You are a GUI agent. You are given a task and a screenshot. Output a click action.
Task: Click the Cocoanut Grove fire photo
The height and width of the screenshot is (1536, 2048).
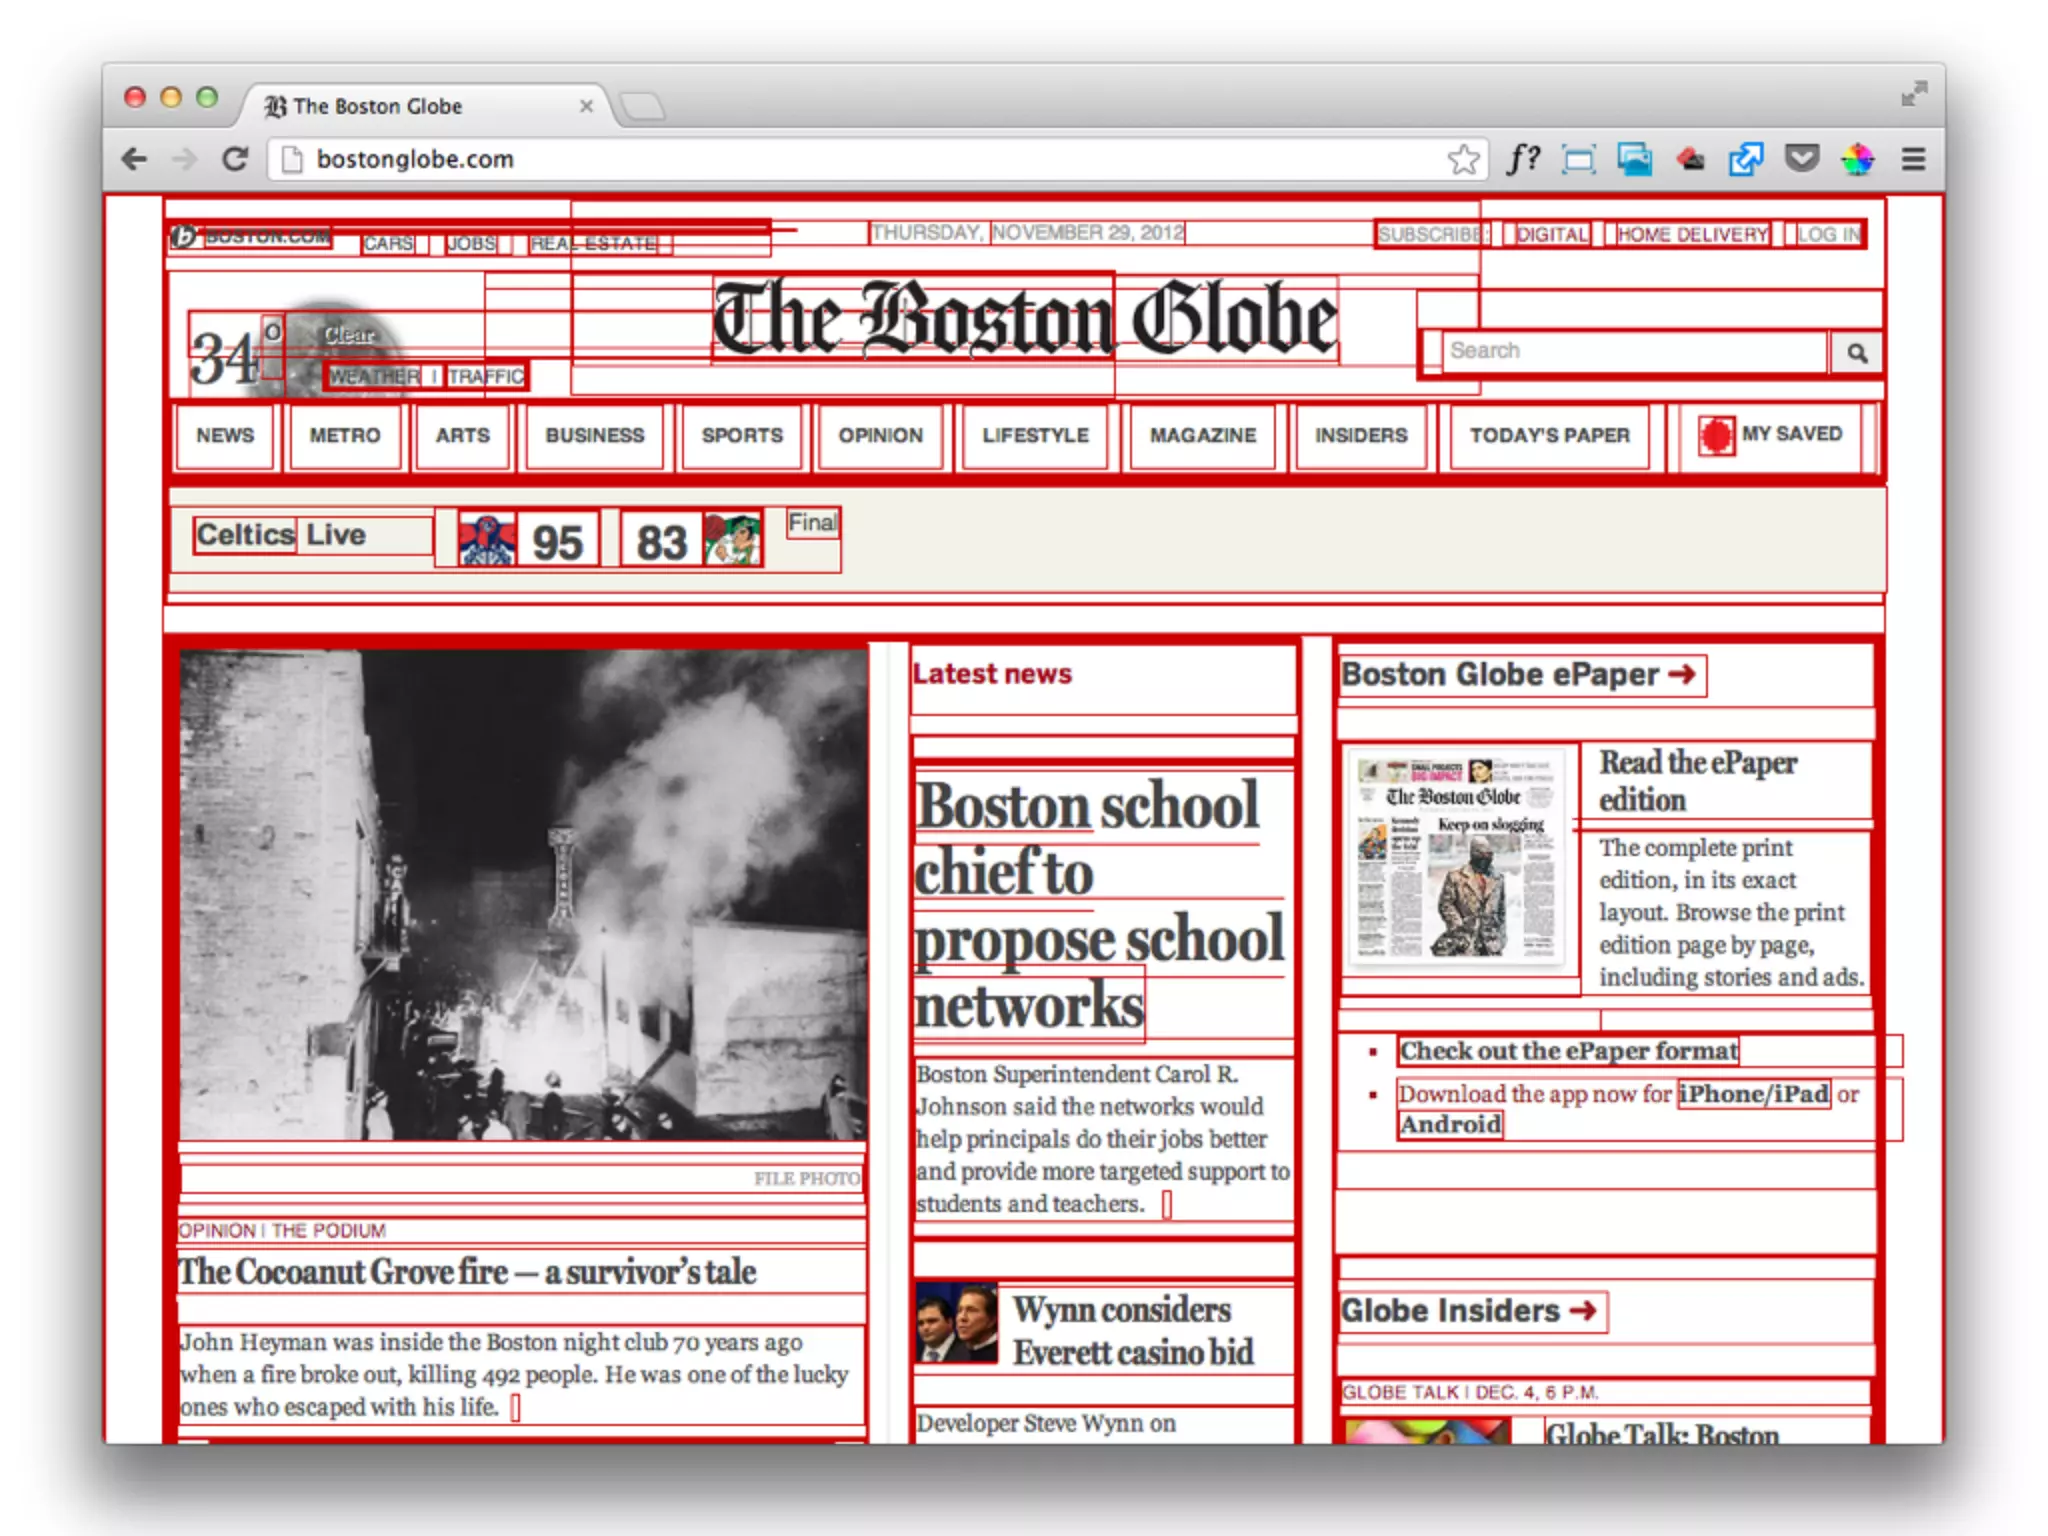point(523,894)
